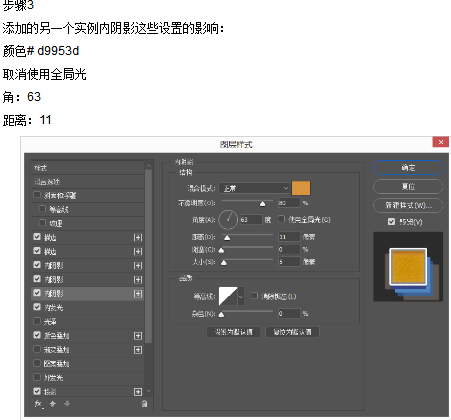Toggle the 等高线 sub-option checkbox
This screenshot has height=420, width=451.
click(x=42, y=209)
